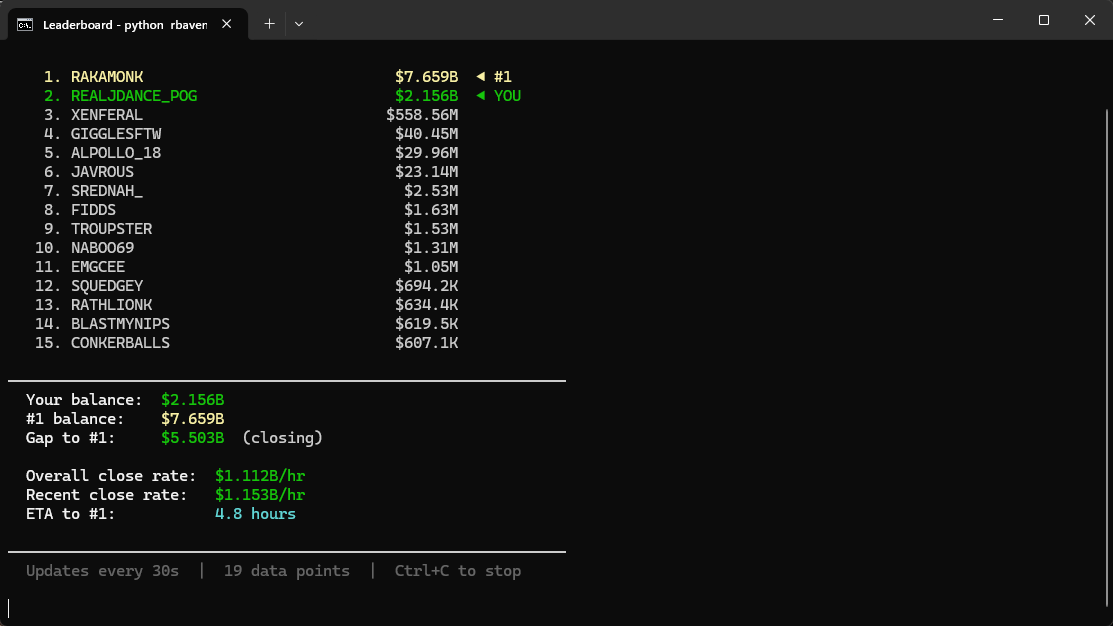
Task: Click the $619.5K balance value
Action: 427,324
